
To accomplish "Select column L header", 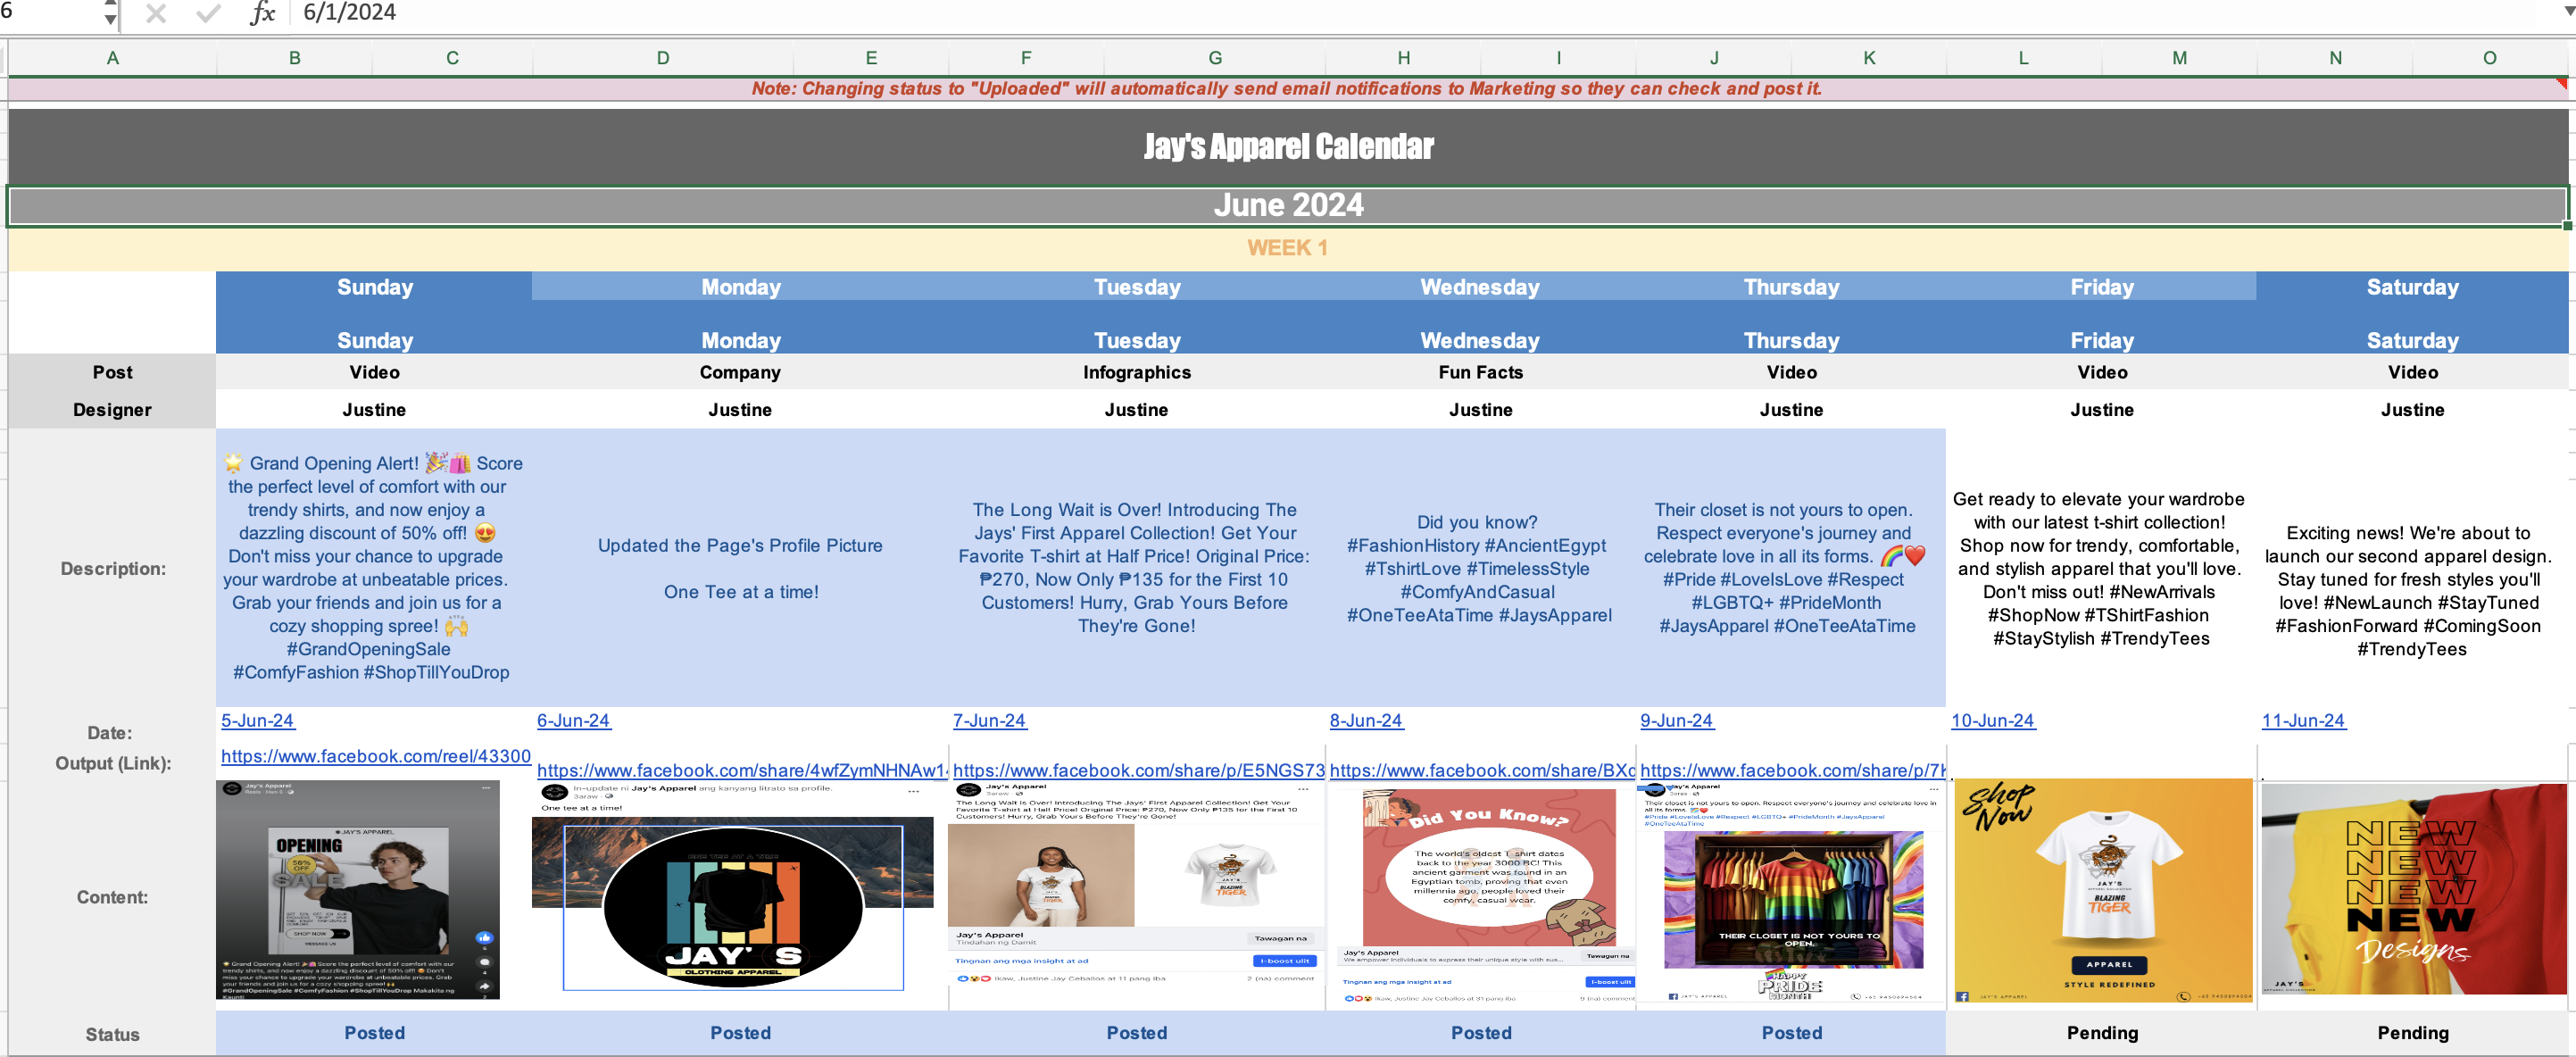I will (2023, 58).
